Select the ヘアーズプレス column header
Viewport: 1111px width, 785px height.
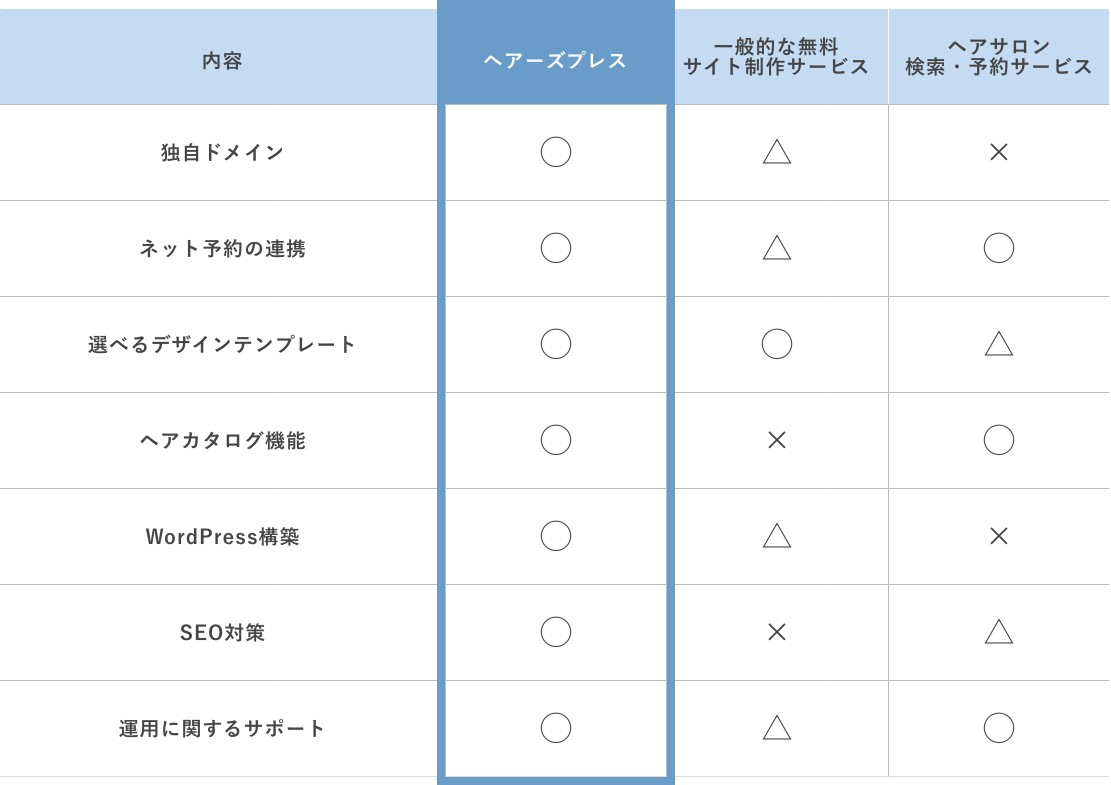click(556, 61)
